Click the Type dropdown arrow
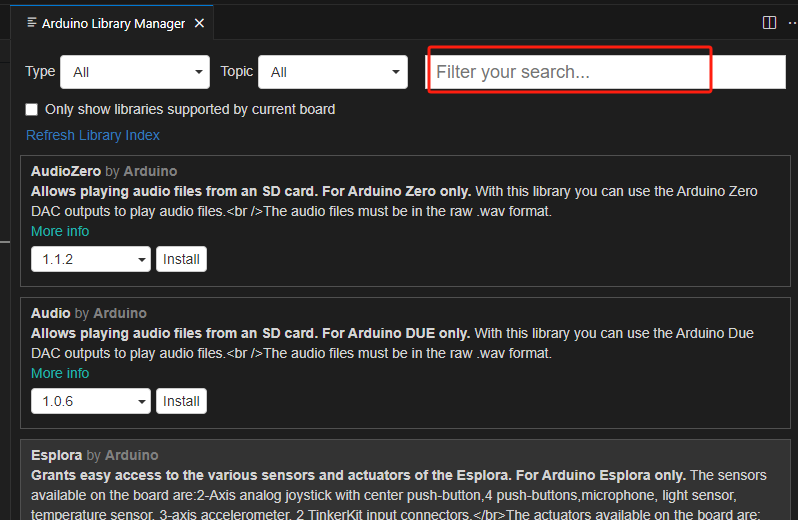 (199, 72)
